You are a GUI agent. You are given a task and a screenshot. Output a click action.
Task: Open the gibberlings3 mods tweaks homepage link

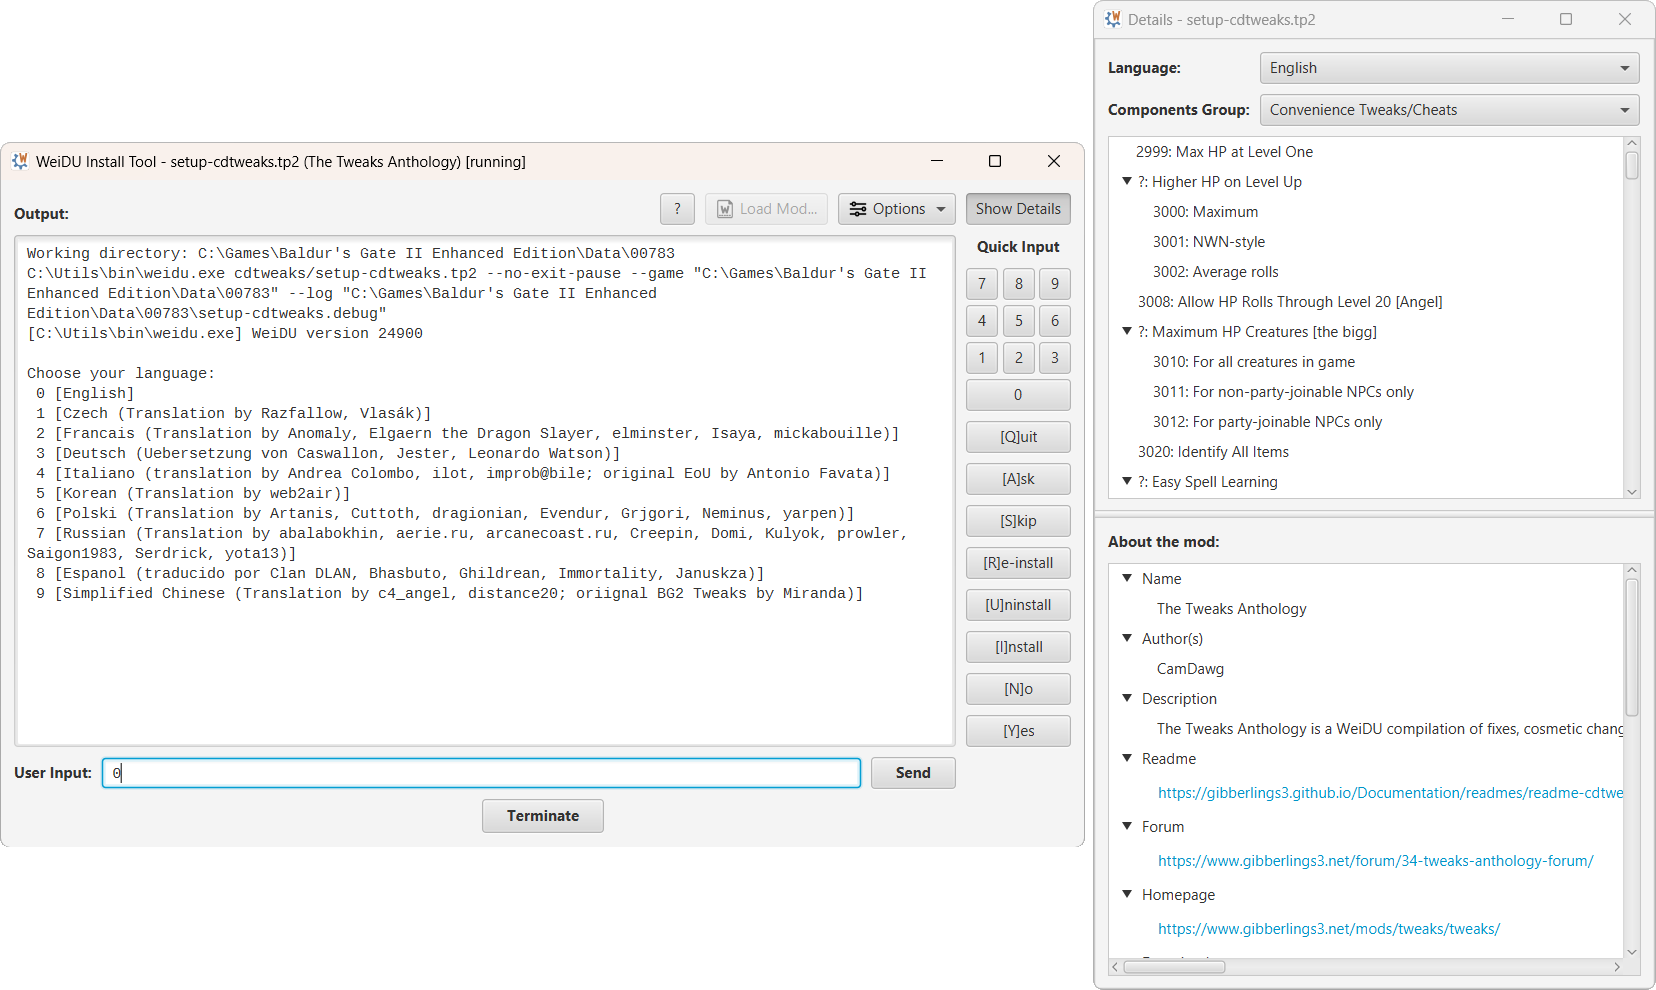point(1329,929)
